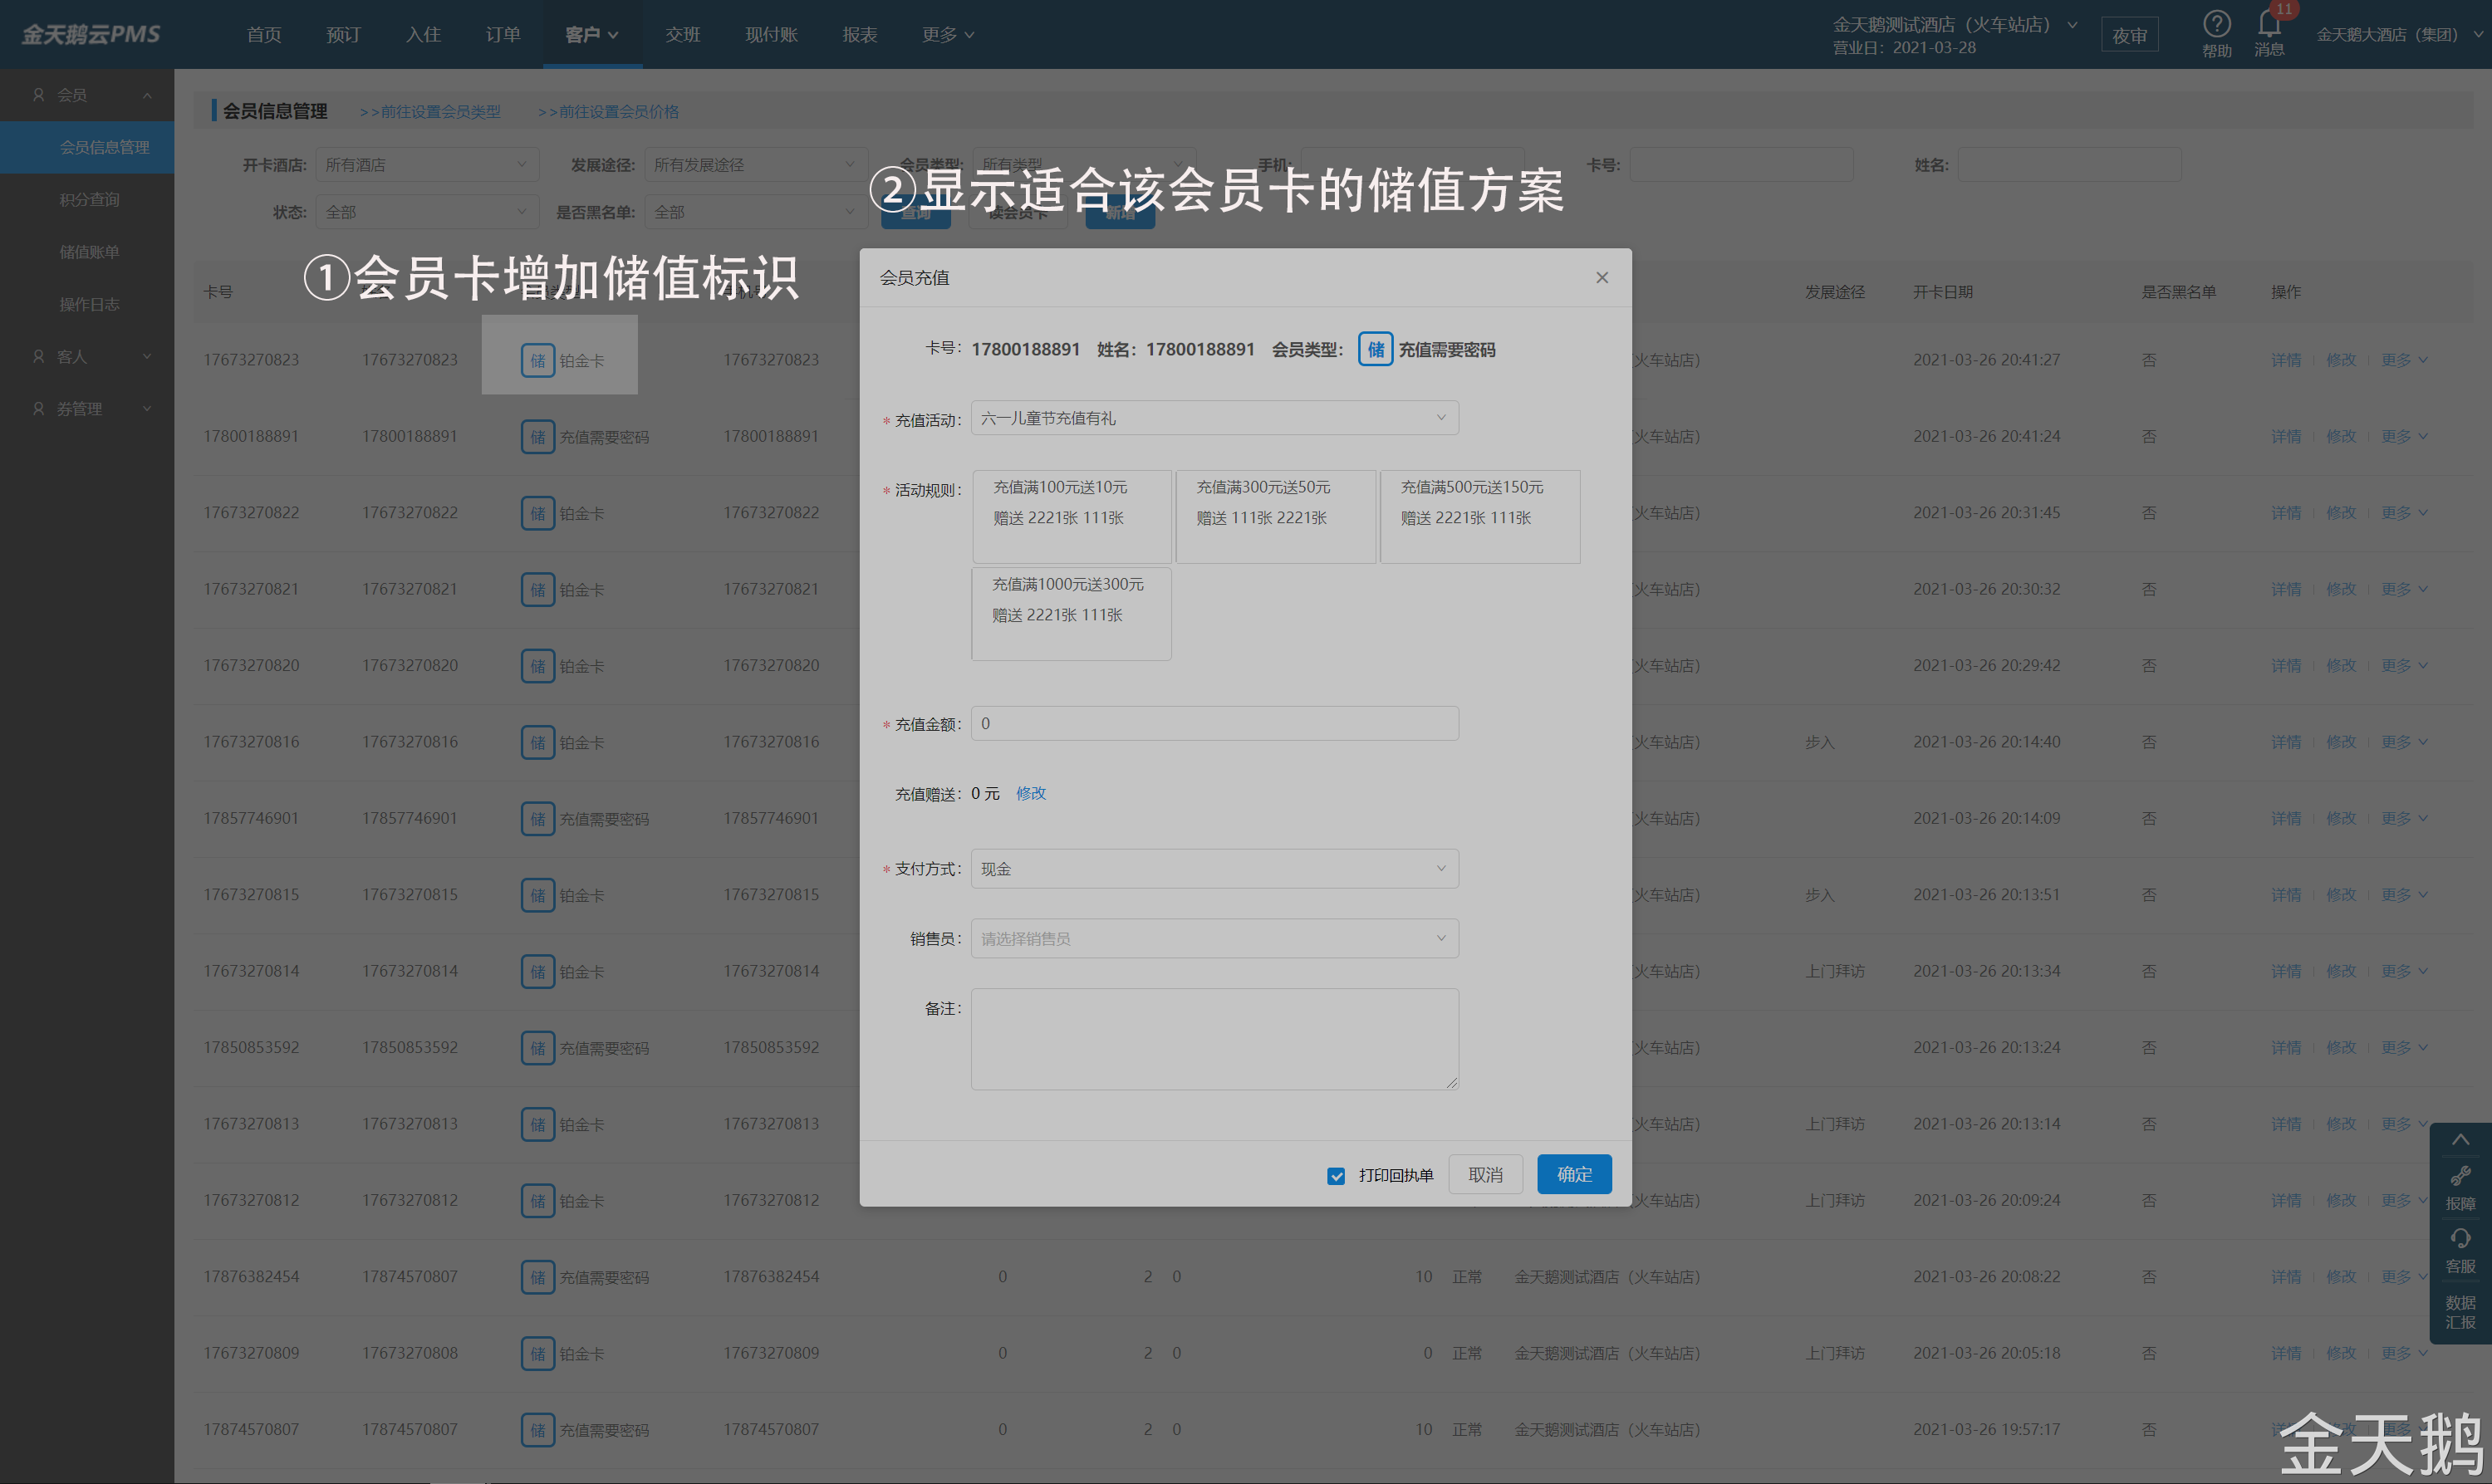The height and width of the screenshot is (1484, 2492).
Task: Click the stored-value badge in row 17874570807
Action: pos(537,1430)
